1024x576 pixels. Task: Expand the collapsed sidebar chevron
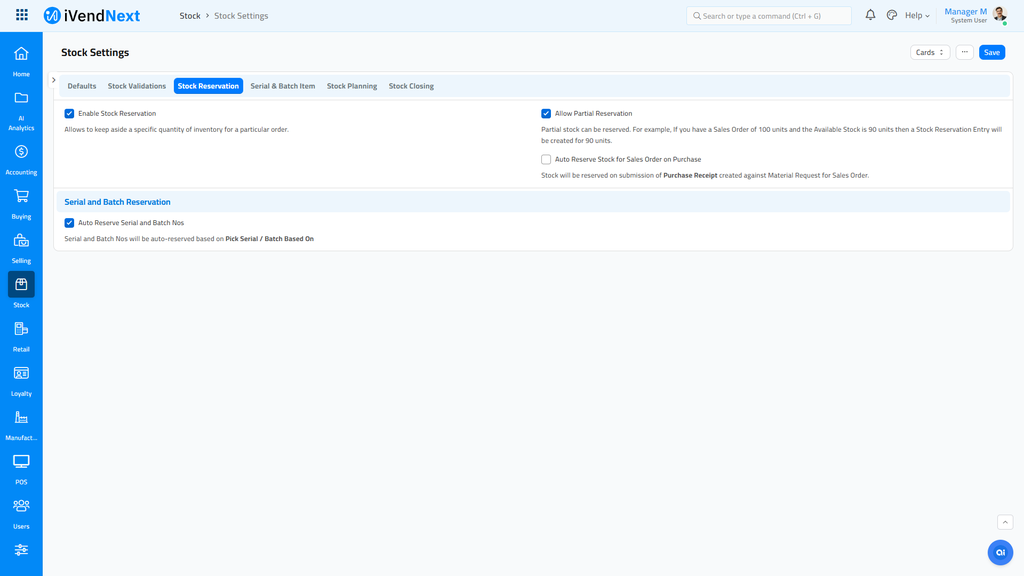pos(54,80)
